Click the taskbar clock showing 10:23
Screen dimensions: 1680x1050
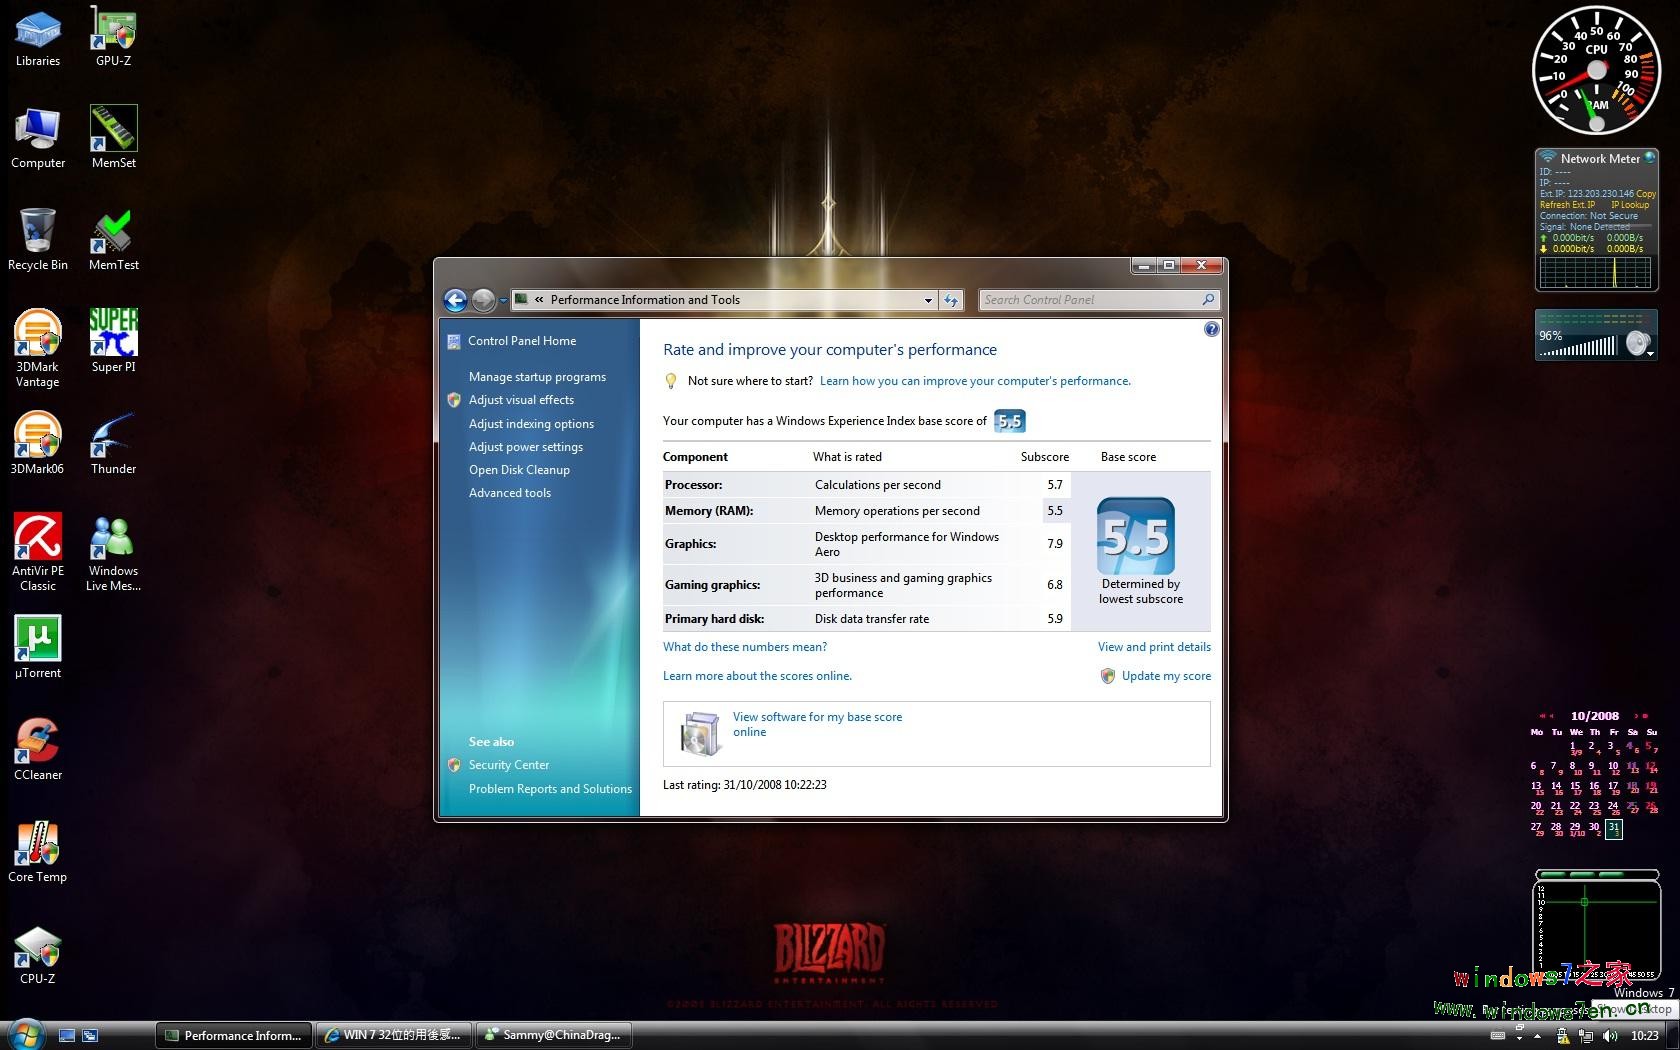pos(1644,1036)
